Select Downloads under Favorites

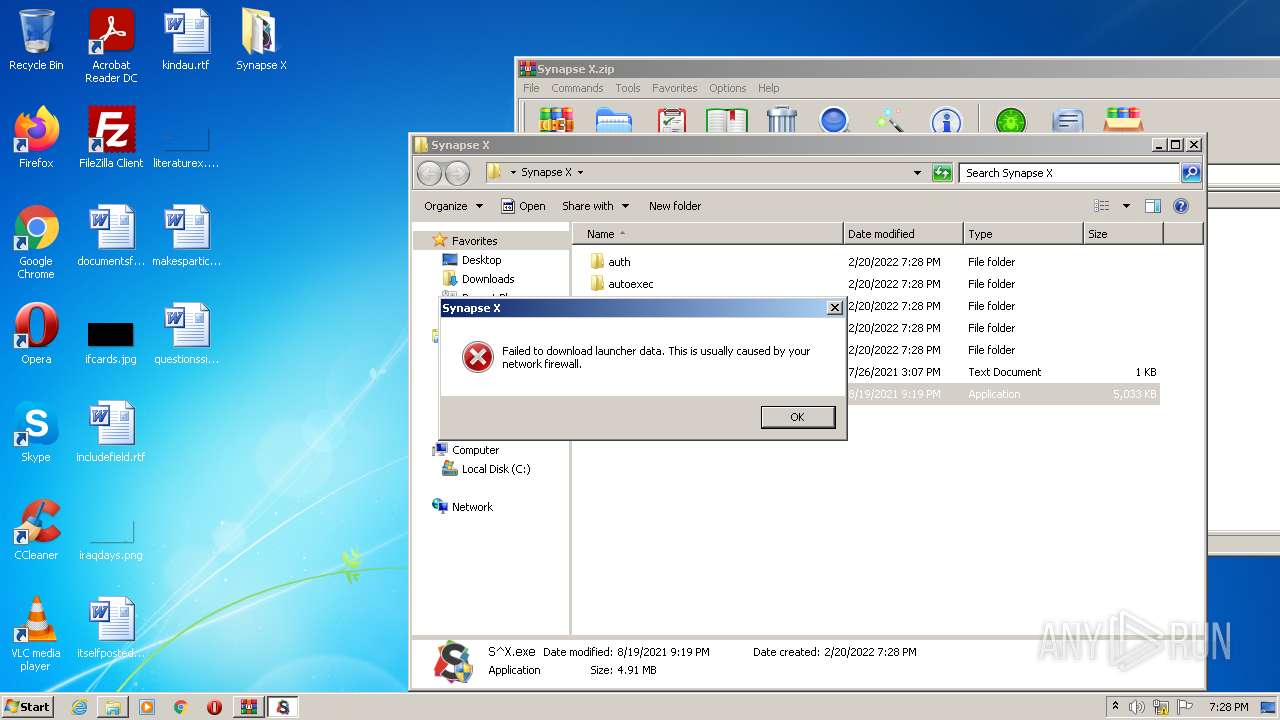[x=487, y=279]
